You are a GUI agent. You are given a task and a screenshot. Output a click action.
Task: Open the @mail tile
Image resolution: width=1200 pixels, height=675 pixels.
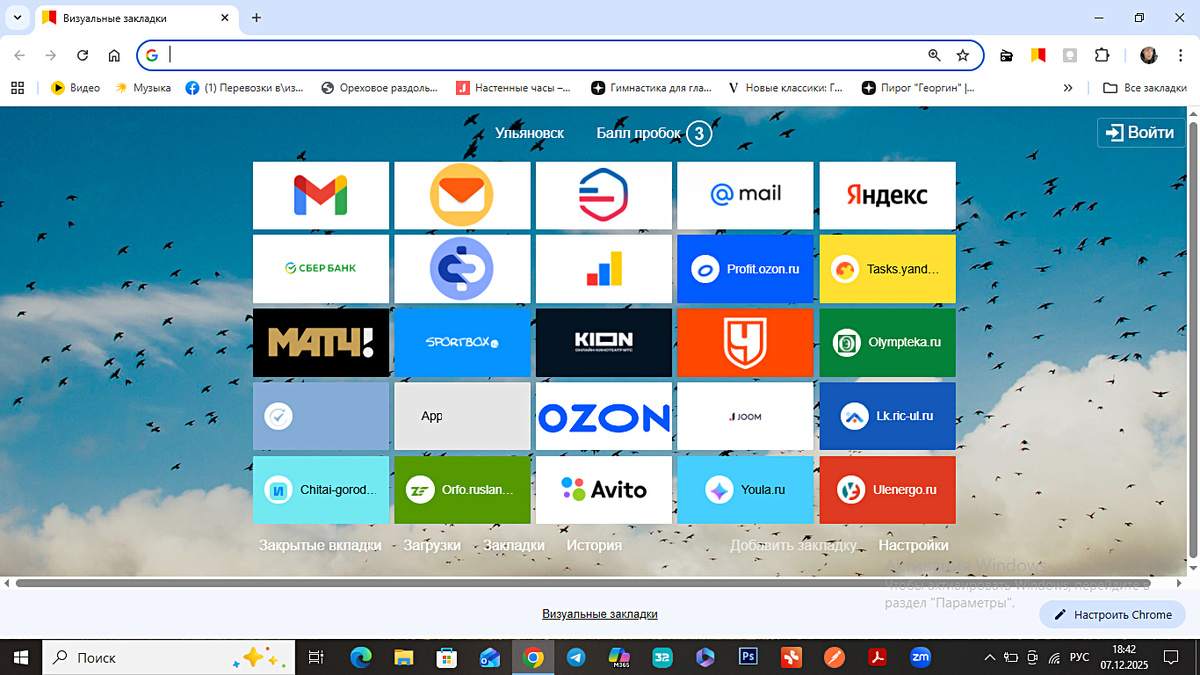tap(745, 195)
